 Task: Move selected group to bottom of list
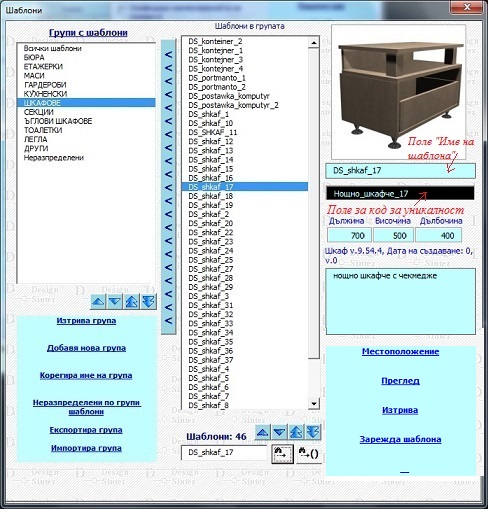tap(148, 302)
